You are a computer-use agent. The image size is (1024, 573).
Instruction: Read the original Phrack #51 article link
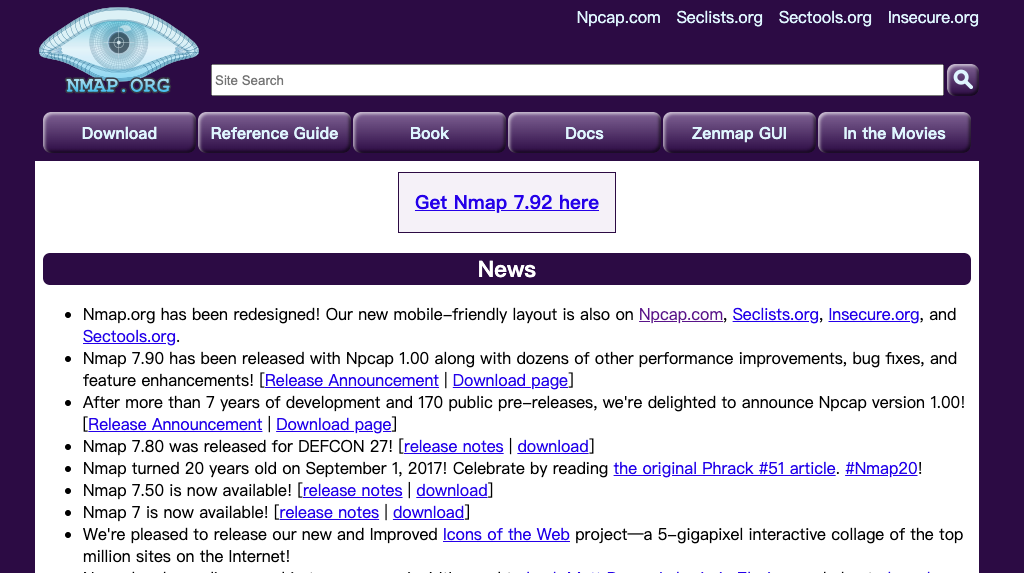coord(724,468)
